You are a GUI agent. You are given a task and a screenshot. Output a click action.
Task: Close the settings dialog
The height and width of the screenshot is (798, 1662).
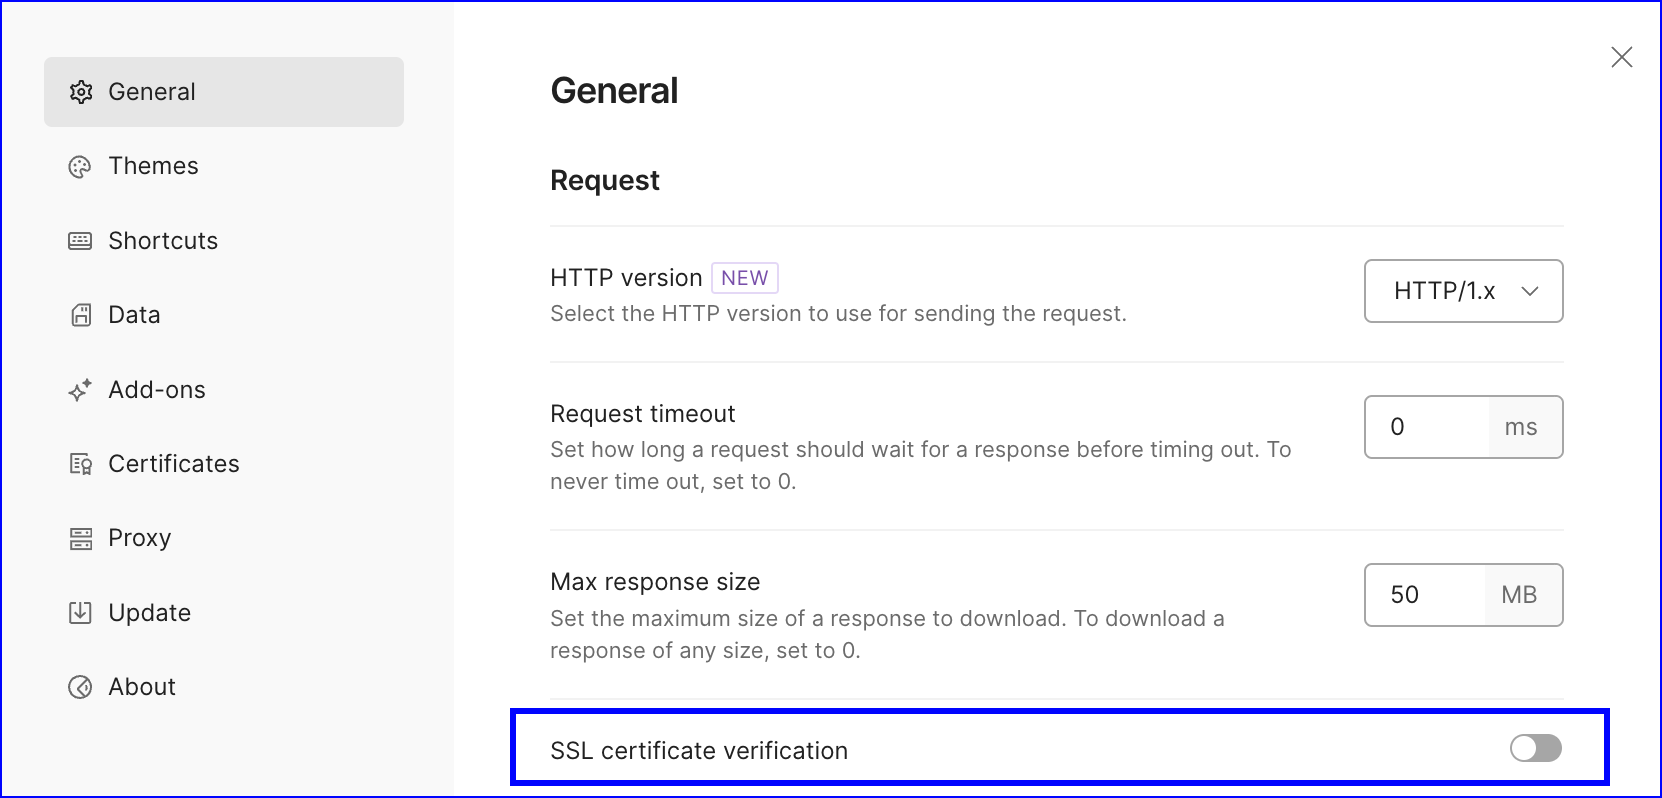pyautogui.click(x=1621, y=57)
